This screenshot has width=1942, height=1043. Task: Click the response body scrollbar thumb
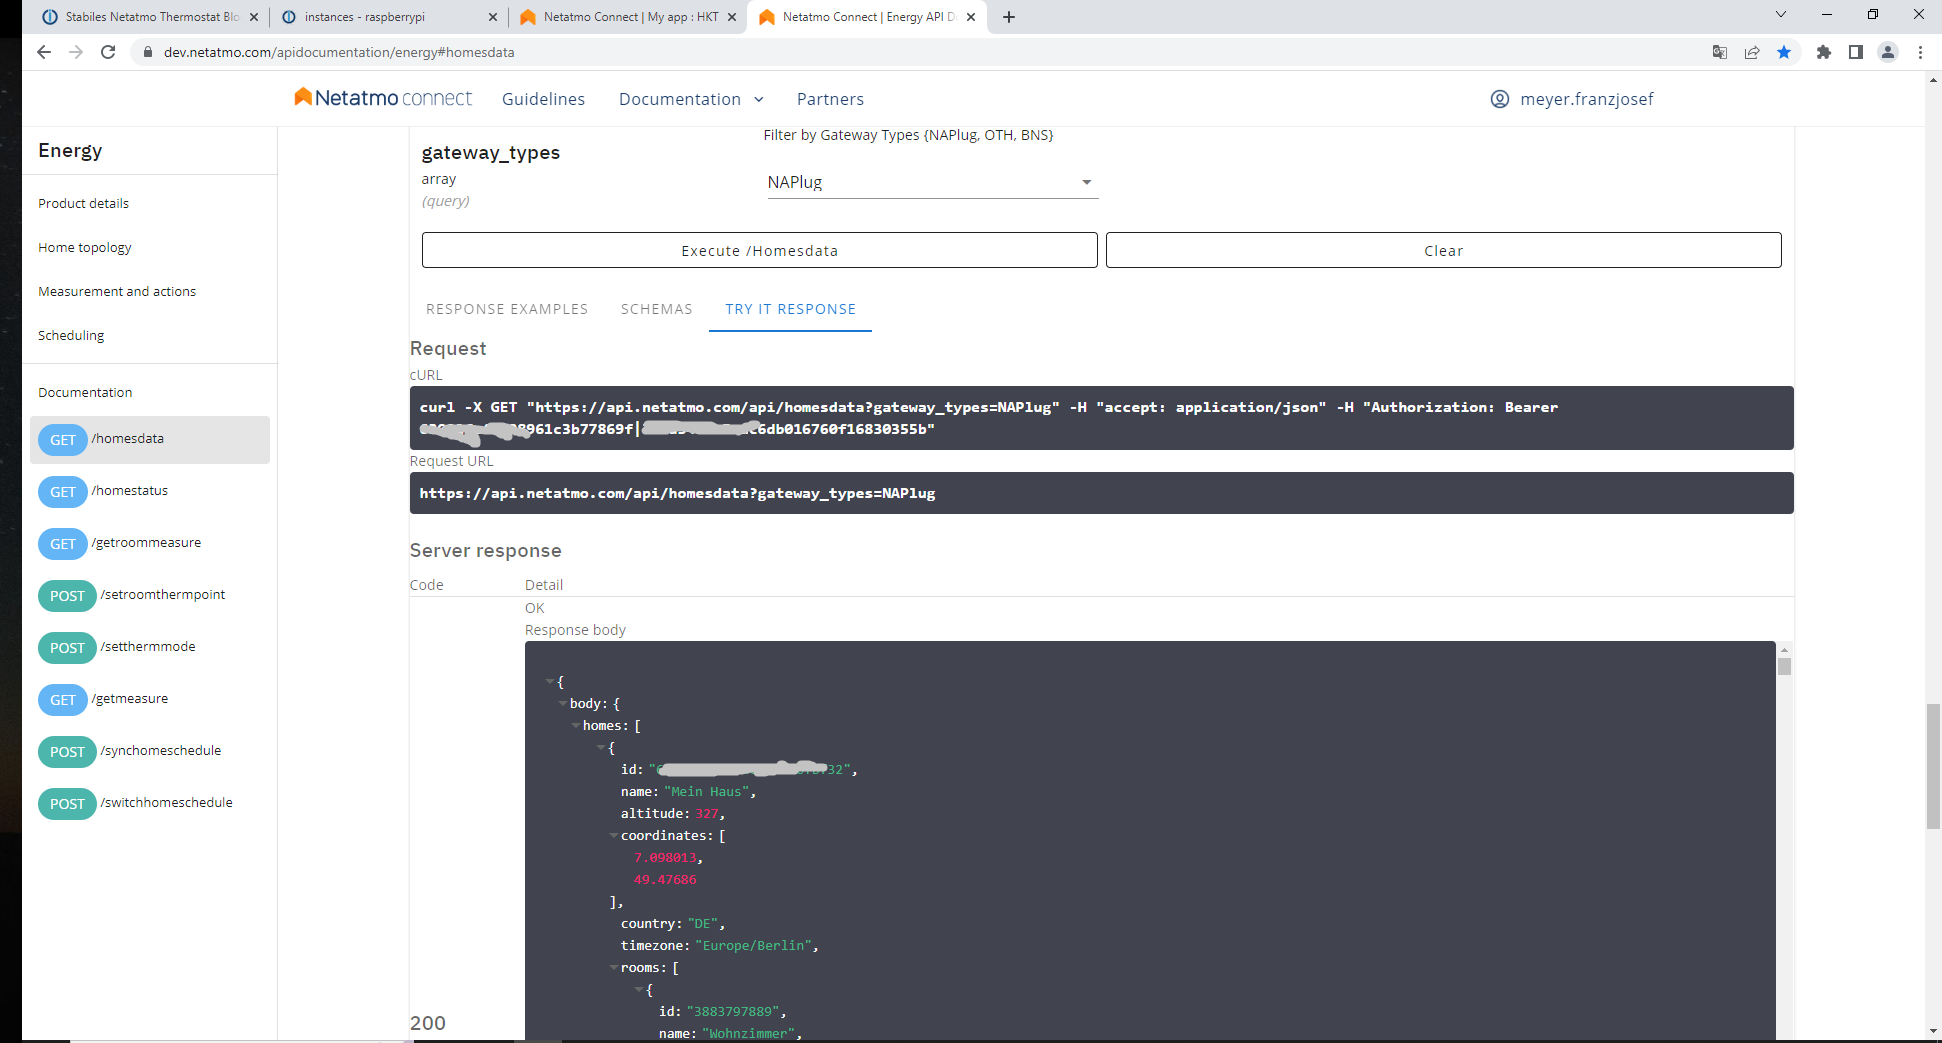pos(1784,666)
